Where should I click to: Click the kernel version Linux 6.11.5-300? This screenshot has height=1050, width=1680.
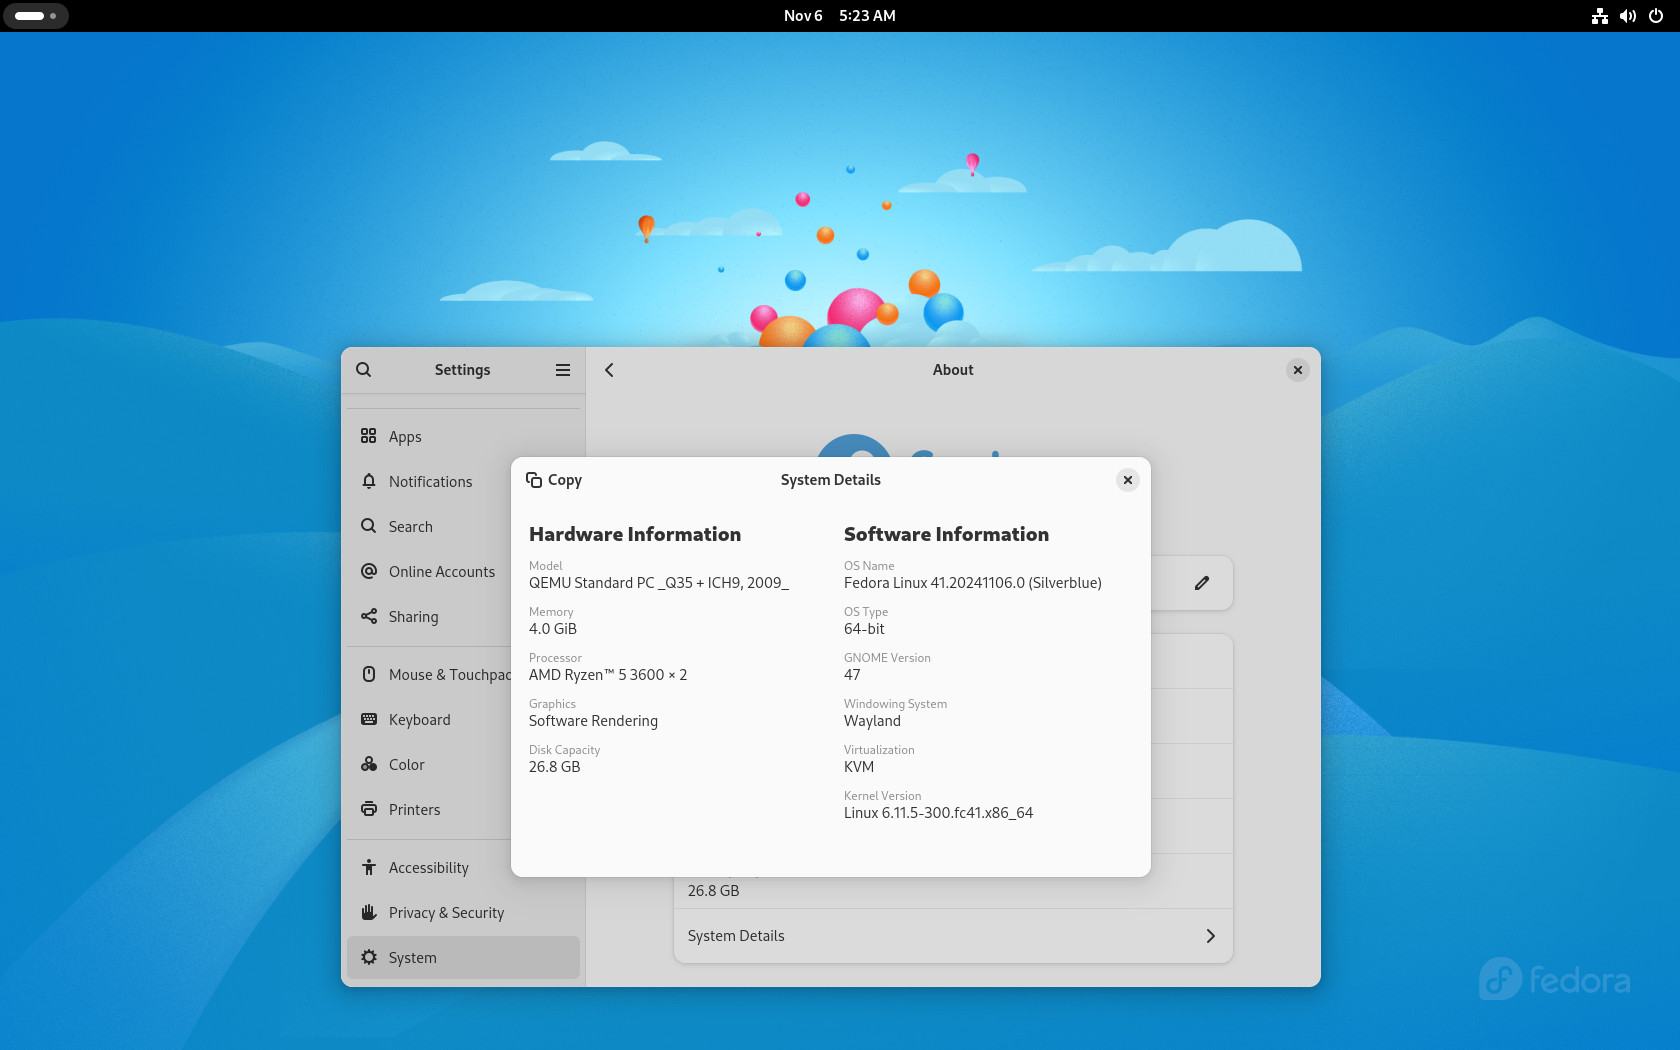pos(938,813)
